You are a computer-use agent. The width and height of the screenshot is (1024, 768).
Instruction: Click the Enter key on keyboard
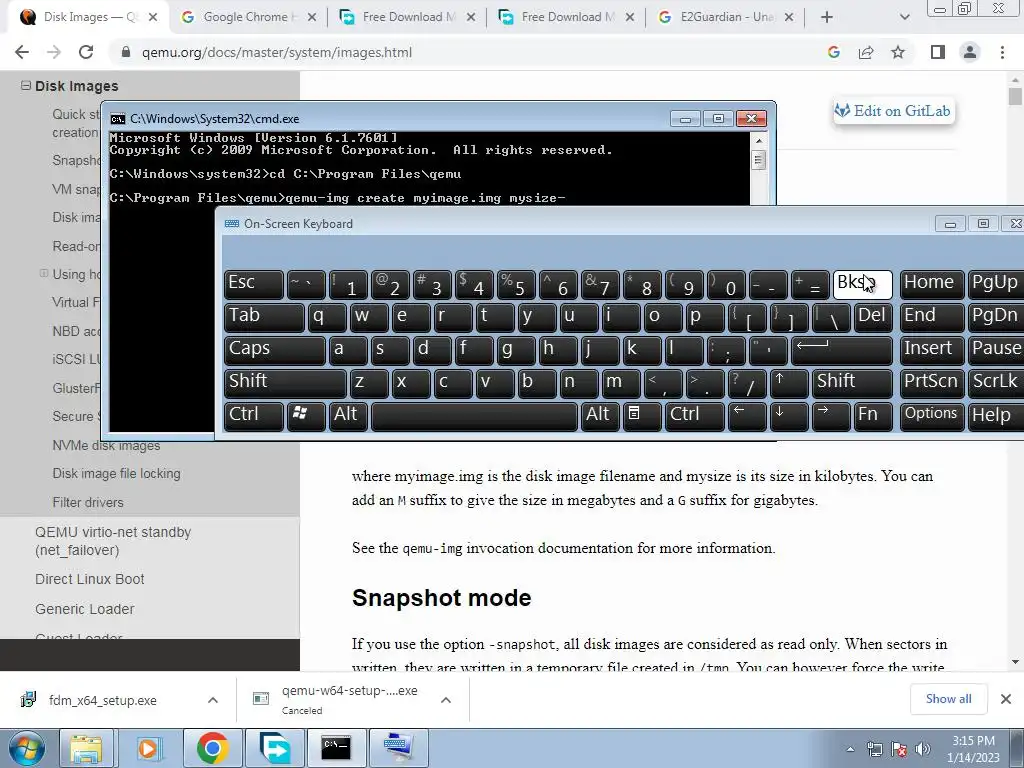pyautogui.click(x=841, y=350)
